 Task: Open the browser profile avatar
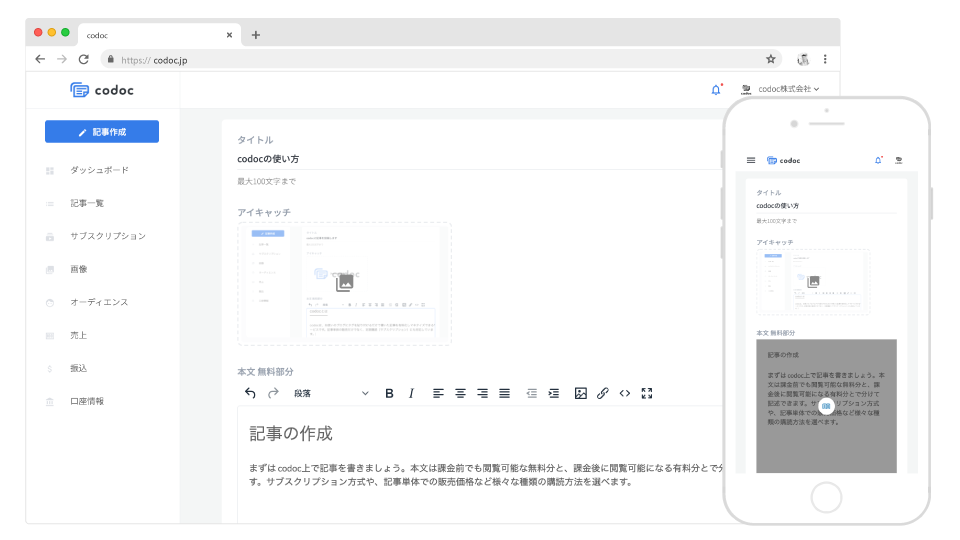coord(803,59)
